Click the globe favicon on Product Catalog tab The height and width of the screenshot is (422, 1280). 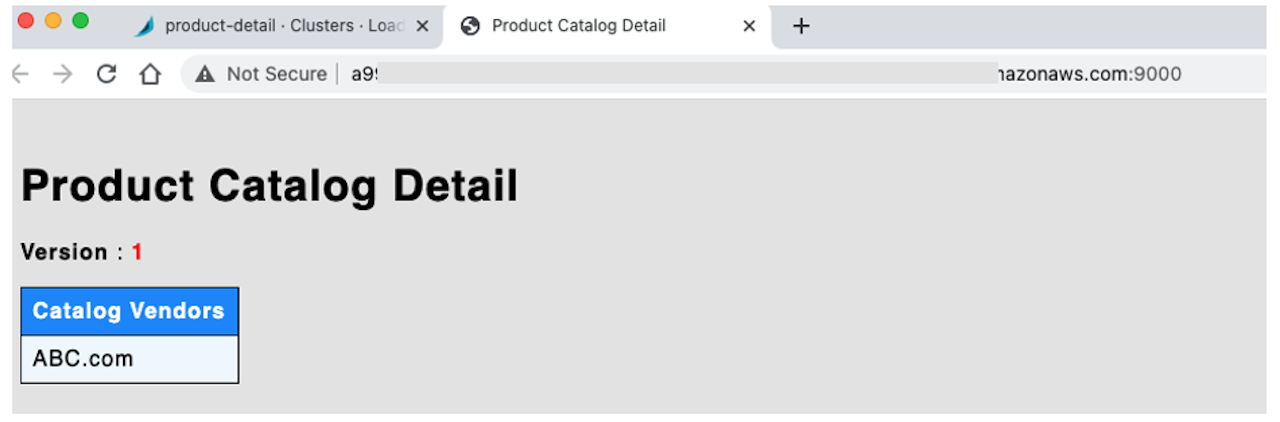click(x=470, y=26)
